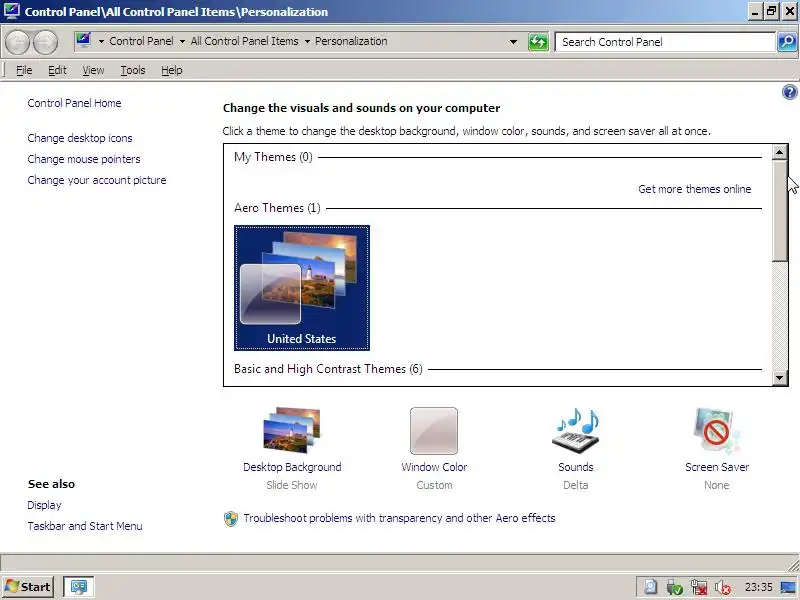Click the Desktop Background label

pos(292,467)
